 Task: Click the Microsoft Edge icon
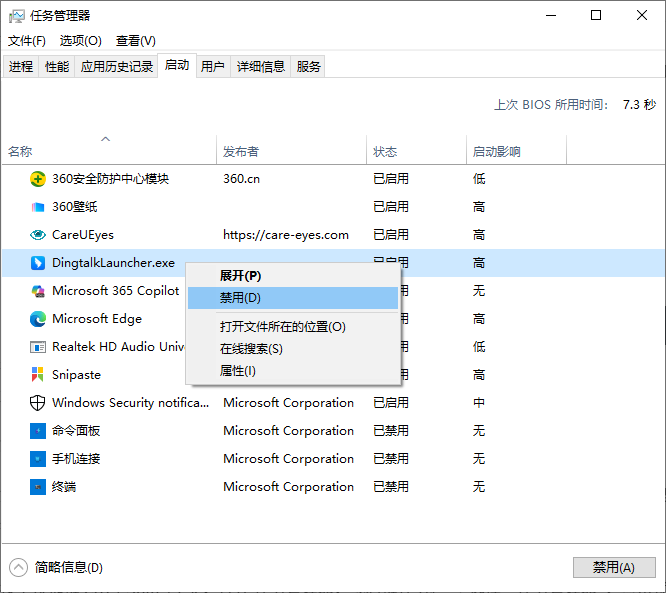pos(38,319)
